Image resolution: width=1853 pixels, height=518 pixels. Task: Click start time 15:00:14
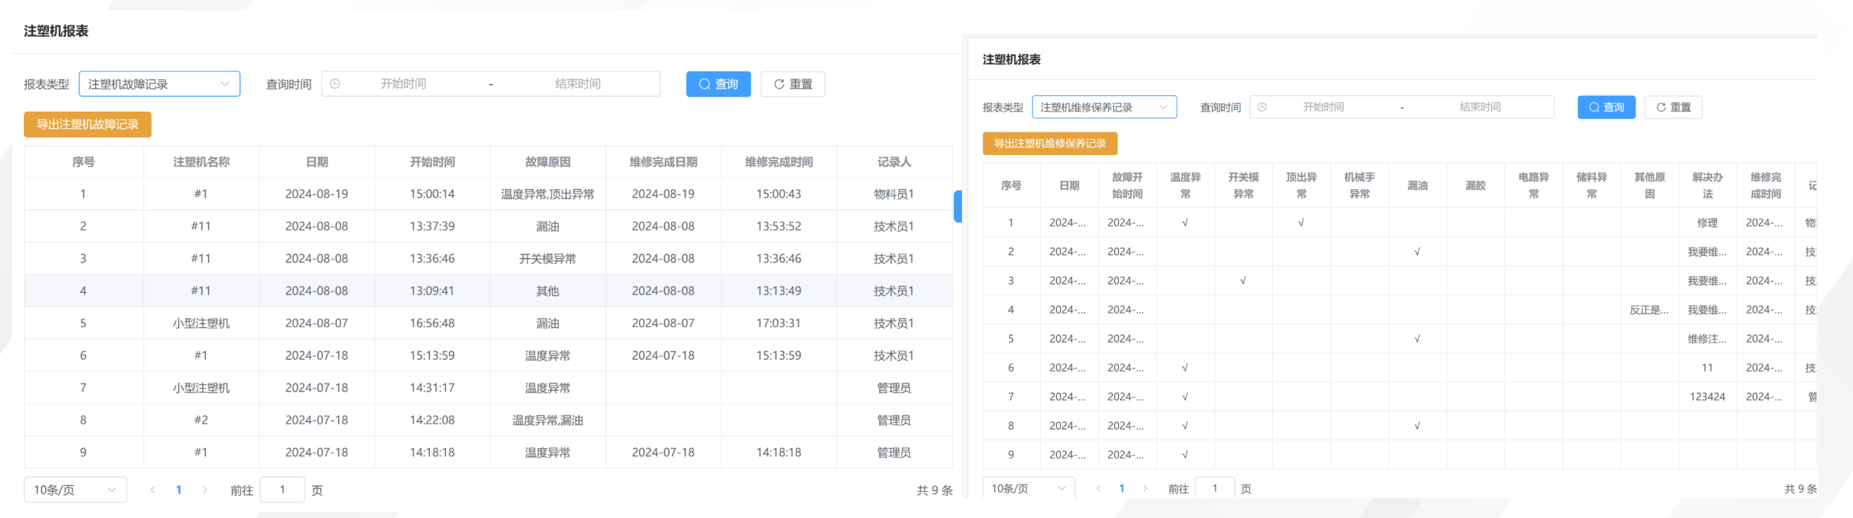coord(432,194)
